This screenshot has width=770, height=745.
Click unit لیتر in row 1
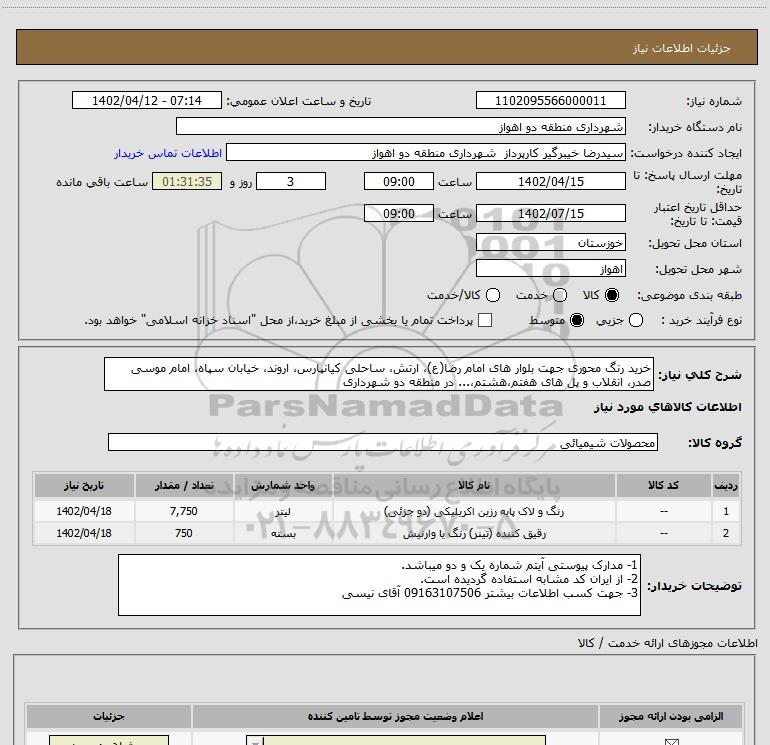click(x=283, y=511)
